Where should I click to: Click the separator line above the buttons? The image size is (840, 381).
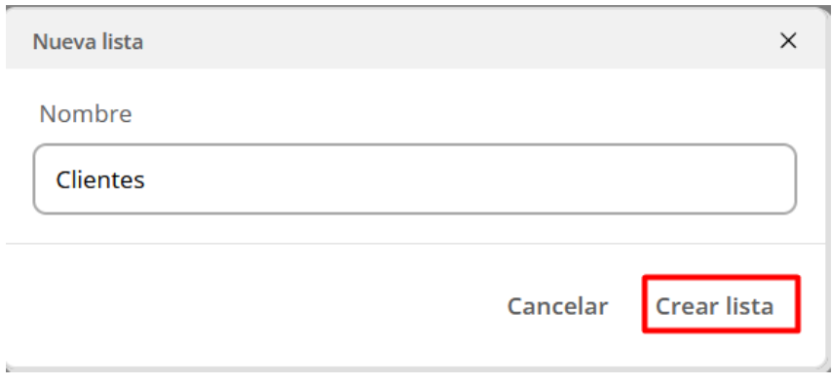[x=416, y=244]
